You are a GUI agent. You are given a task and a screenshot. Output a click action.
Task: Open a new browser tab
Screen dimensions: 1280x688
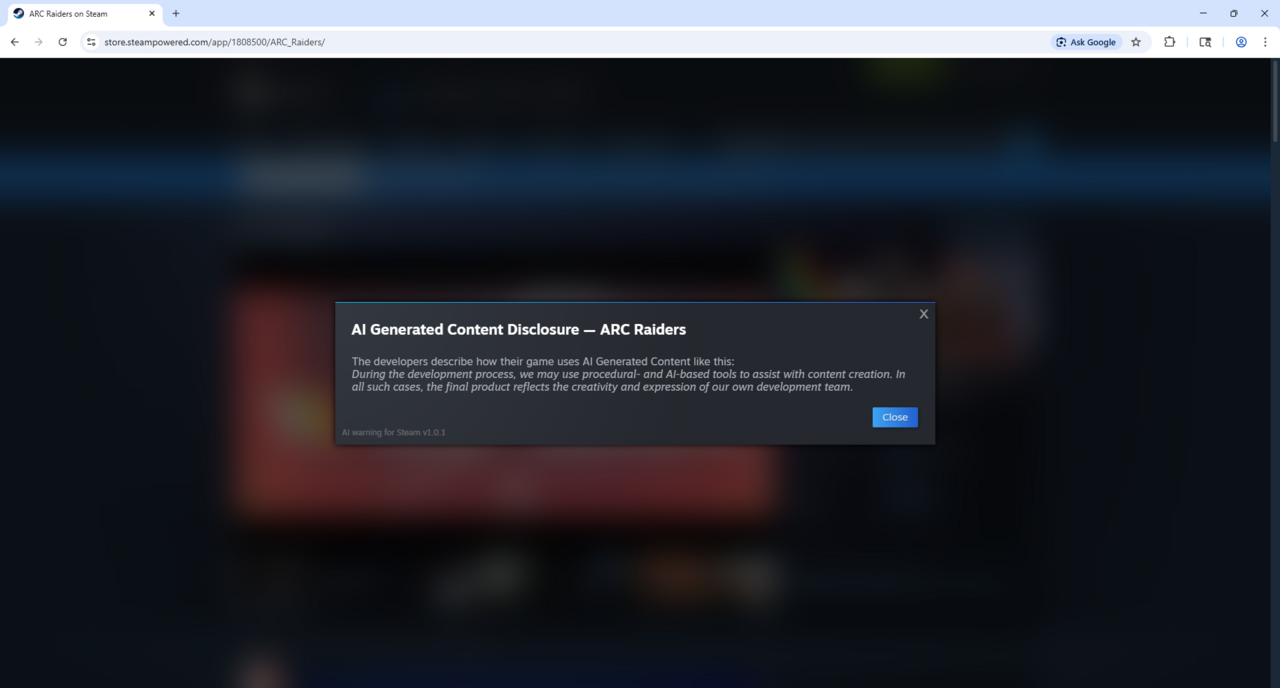point(176,14)
